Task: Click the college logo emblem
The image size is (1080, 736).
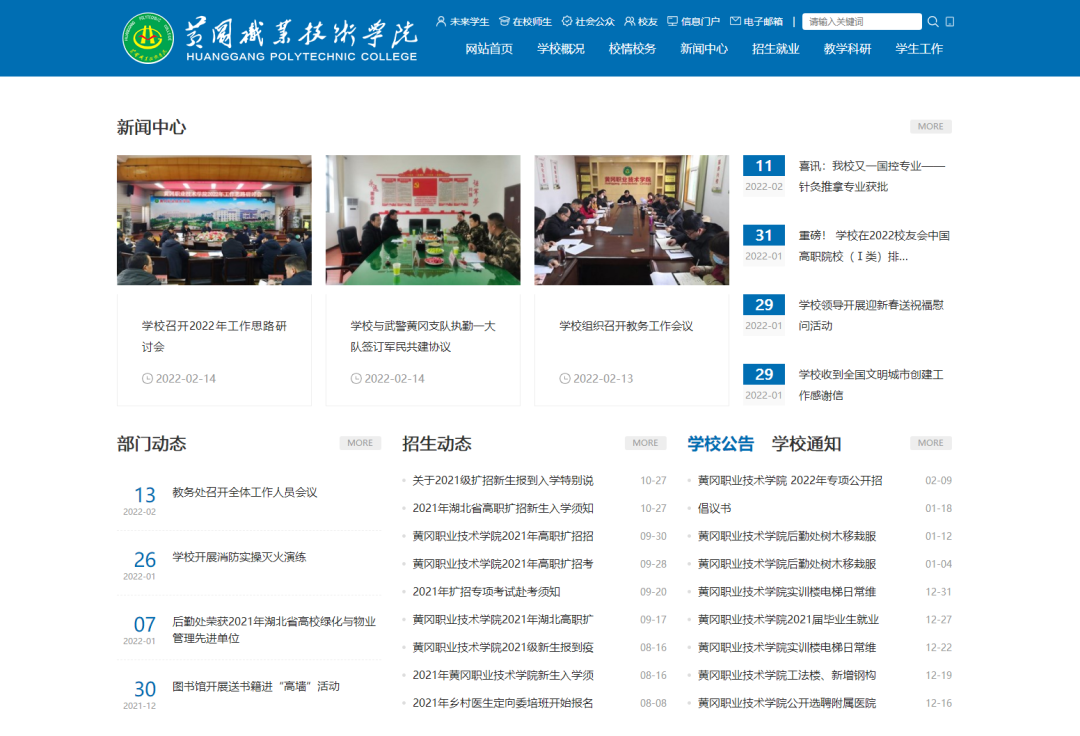Action: coord(148,38)
